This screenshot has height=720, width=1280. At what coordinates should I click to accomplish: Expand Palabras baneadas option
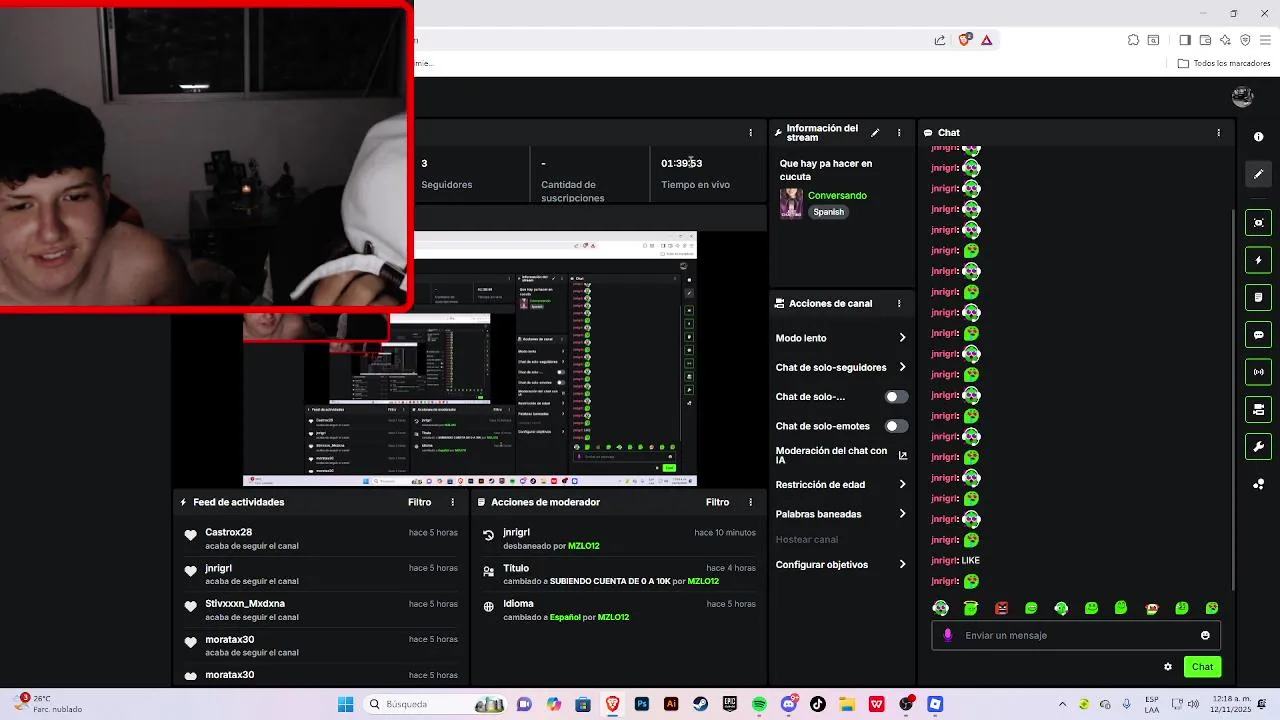click(x=841, y=514)
